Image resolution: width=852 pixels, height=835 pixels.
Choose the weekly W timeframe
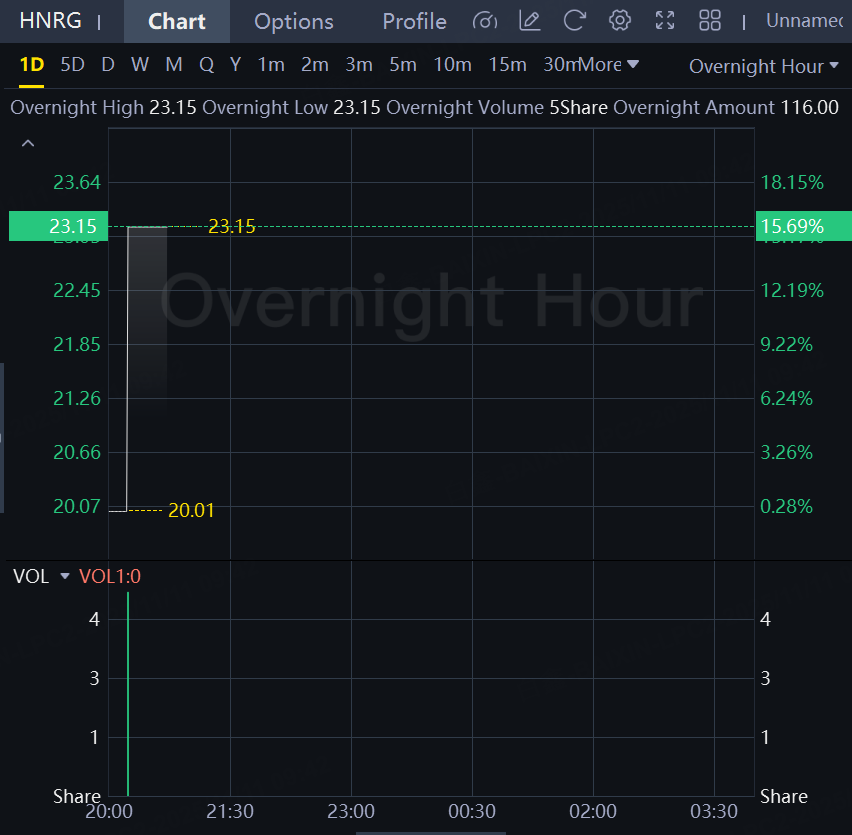coord(140,65)
